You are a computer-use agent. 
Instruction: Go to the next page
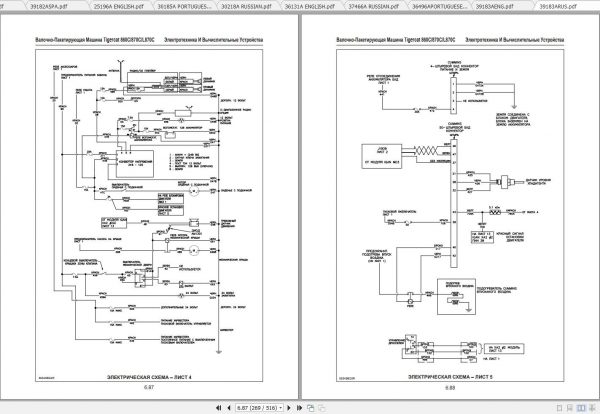tap(289, 408)
